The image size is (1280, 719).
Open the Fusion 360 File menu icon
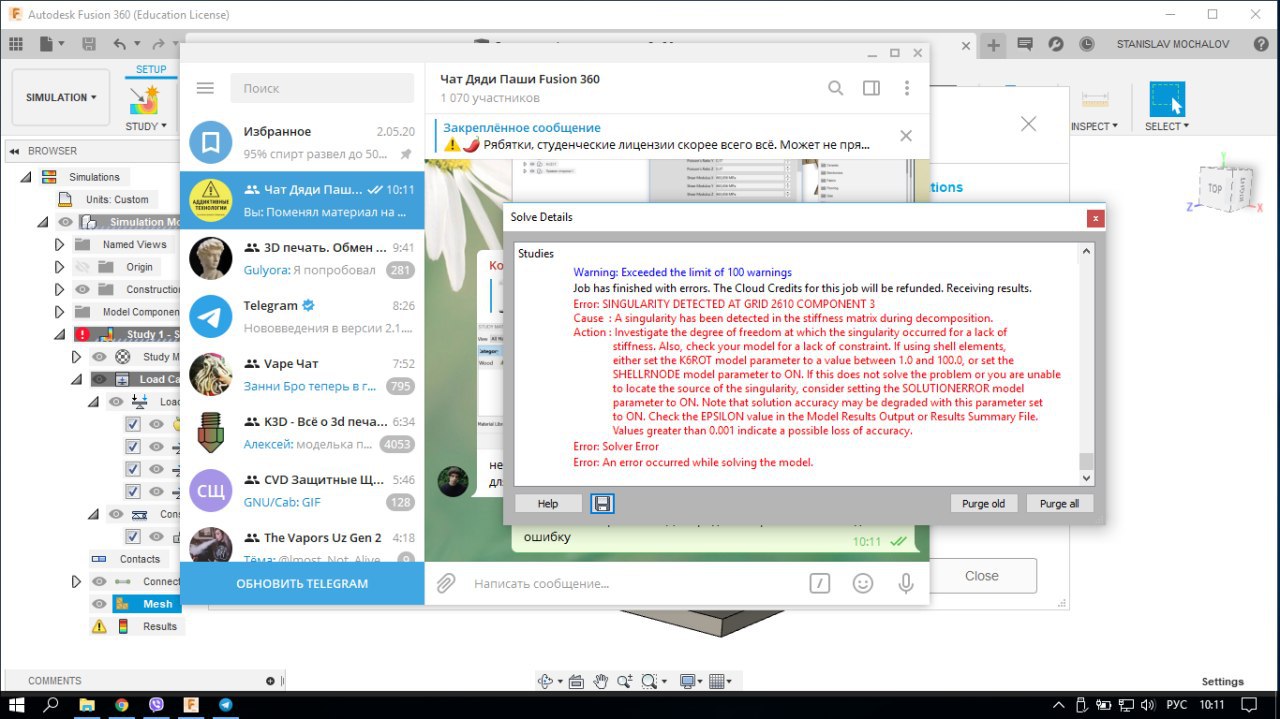[47, 44]
